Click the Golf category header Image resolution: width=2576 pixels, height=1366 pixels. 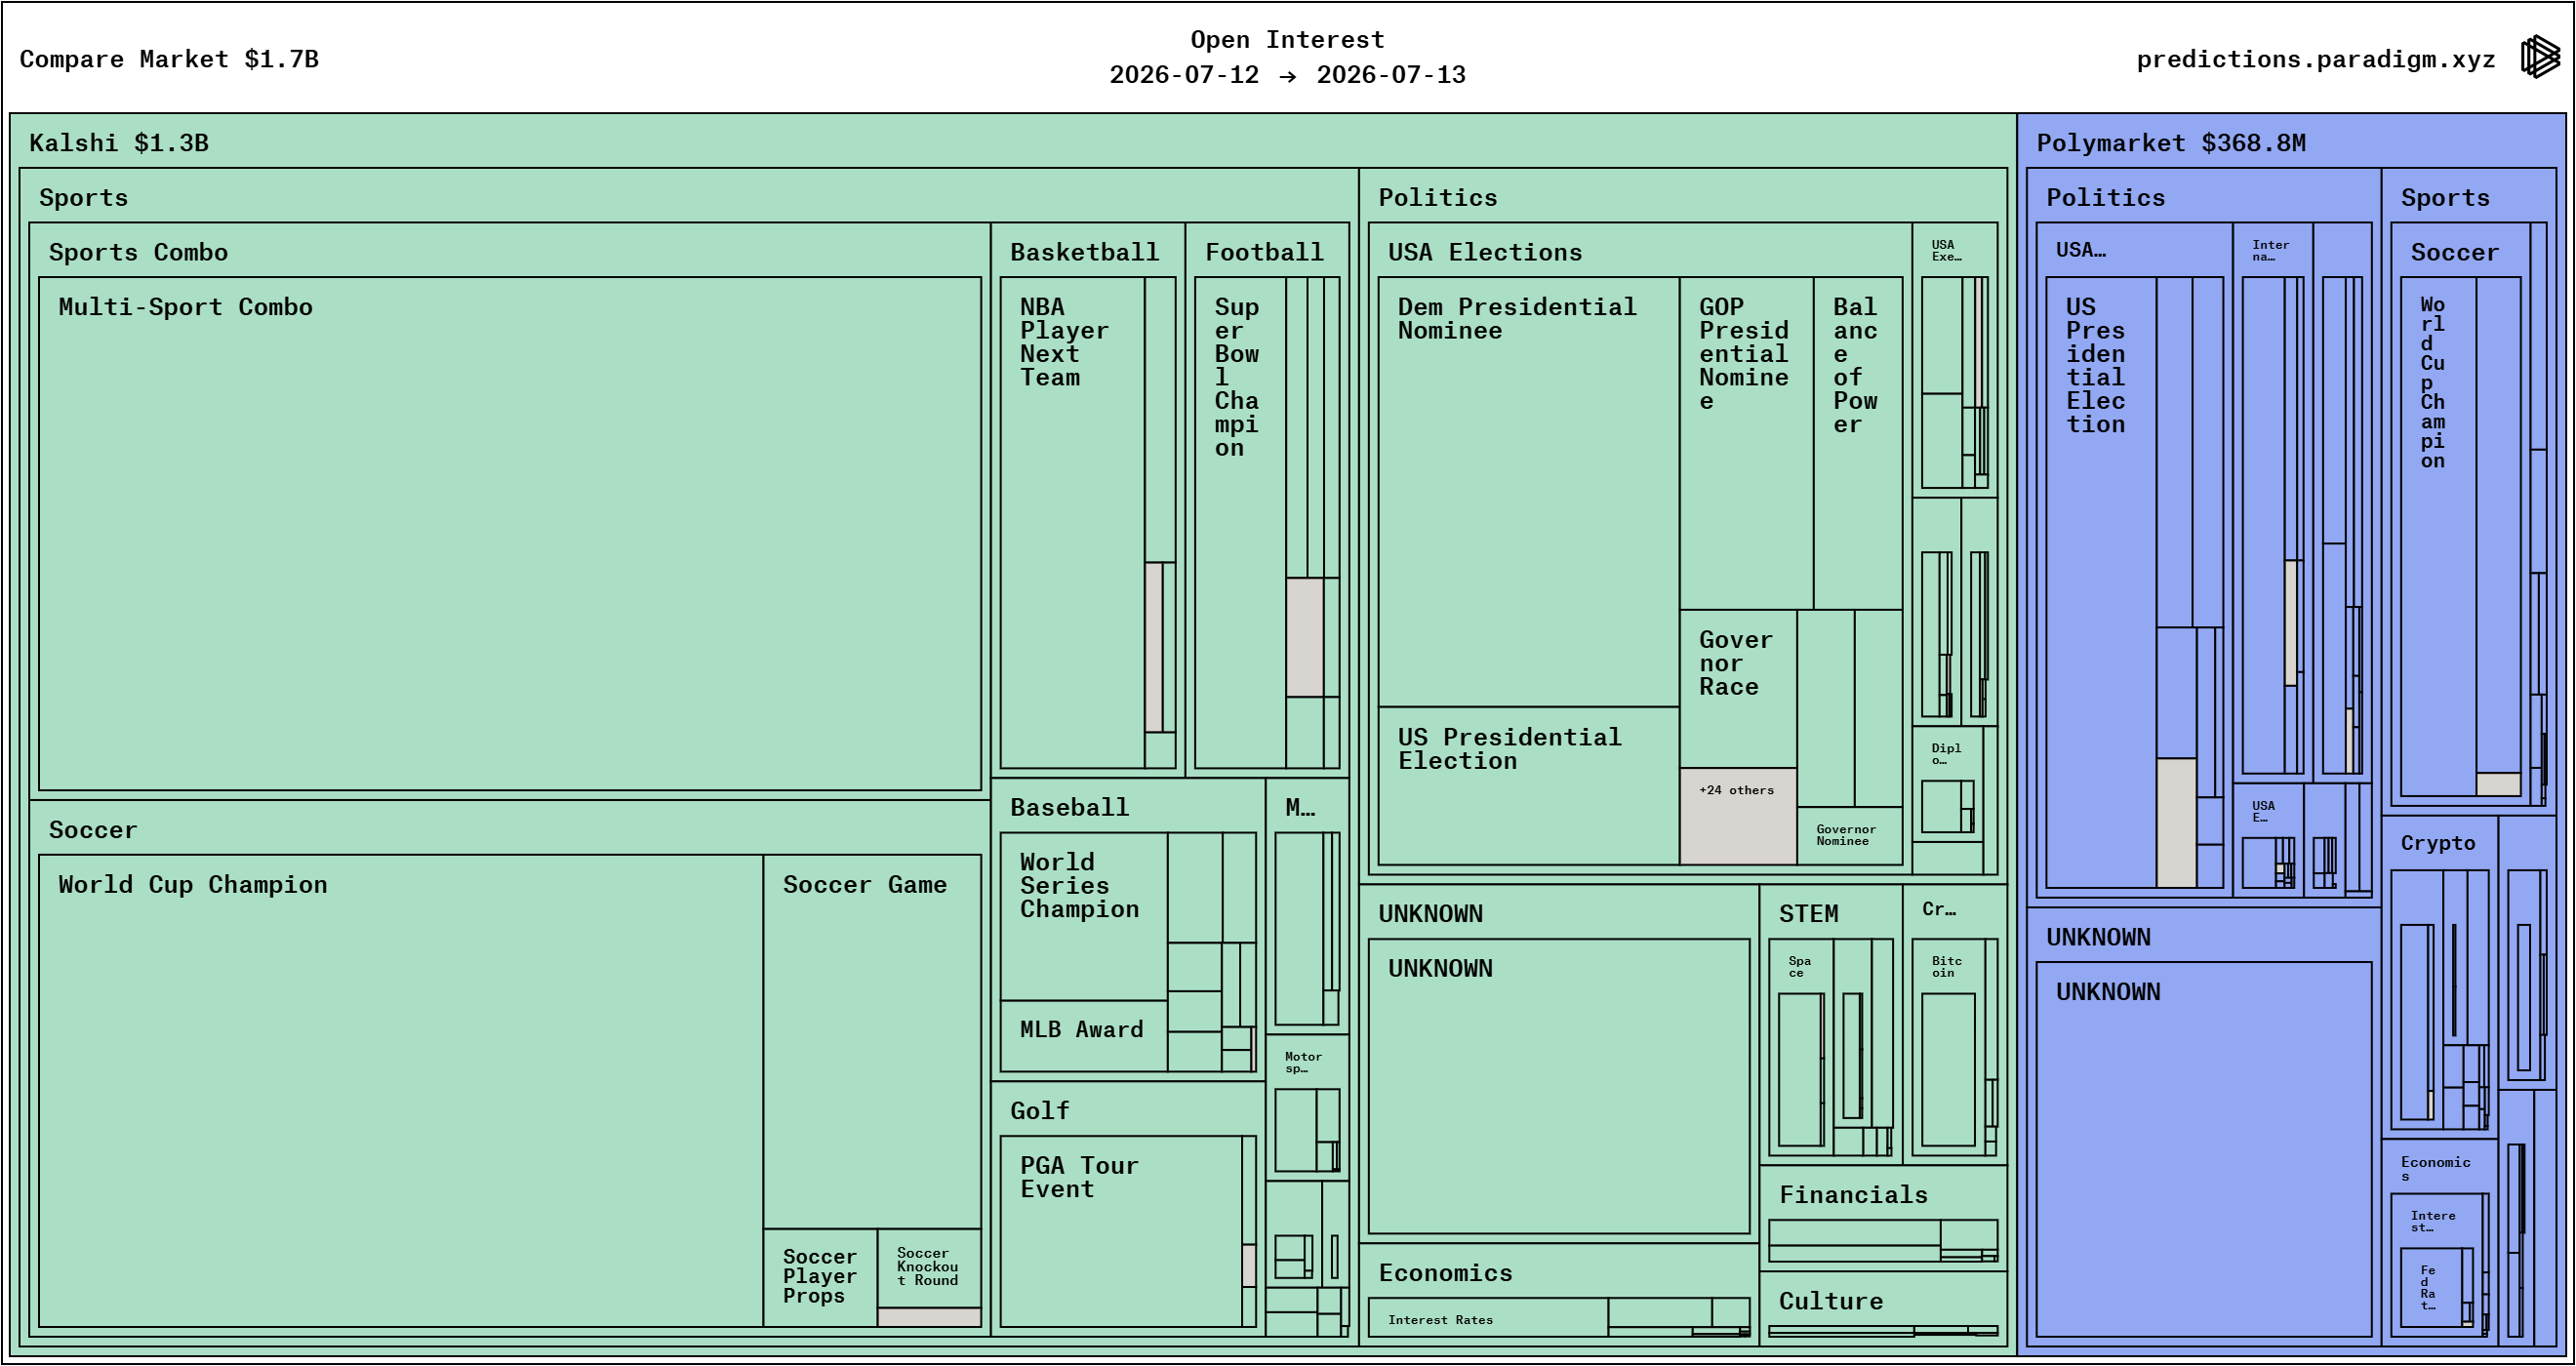[x=1039, y=1111]
